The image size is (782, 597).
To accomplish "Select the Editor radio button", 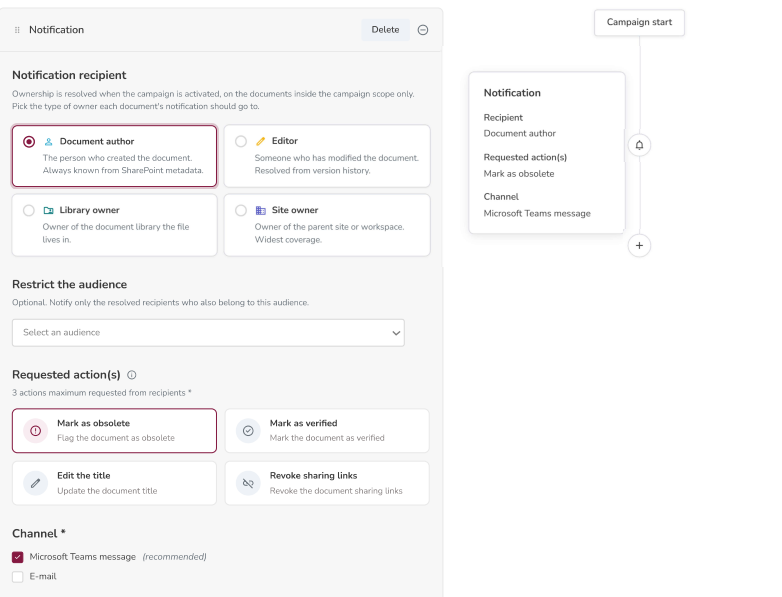I will click(241, 142).
